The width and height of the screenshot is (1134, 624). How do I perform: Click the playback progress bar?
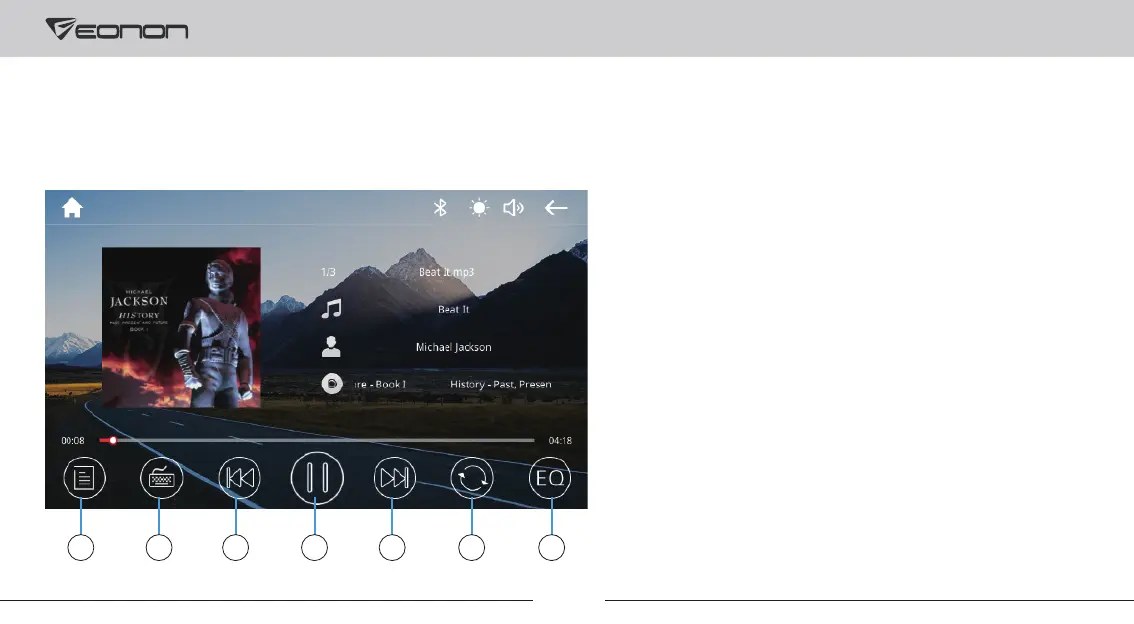(x=317, y=440)
